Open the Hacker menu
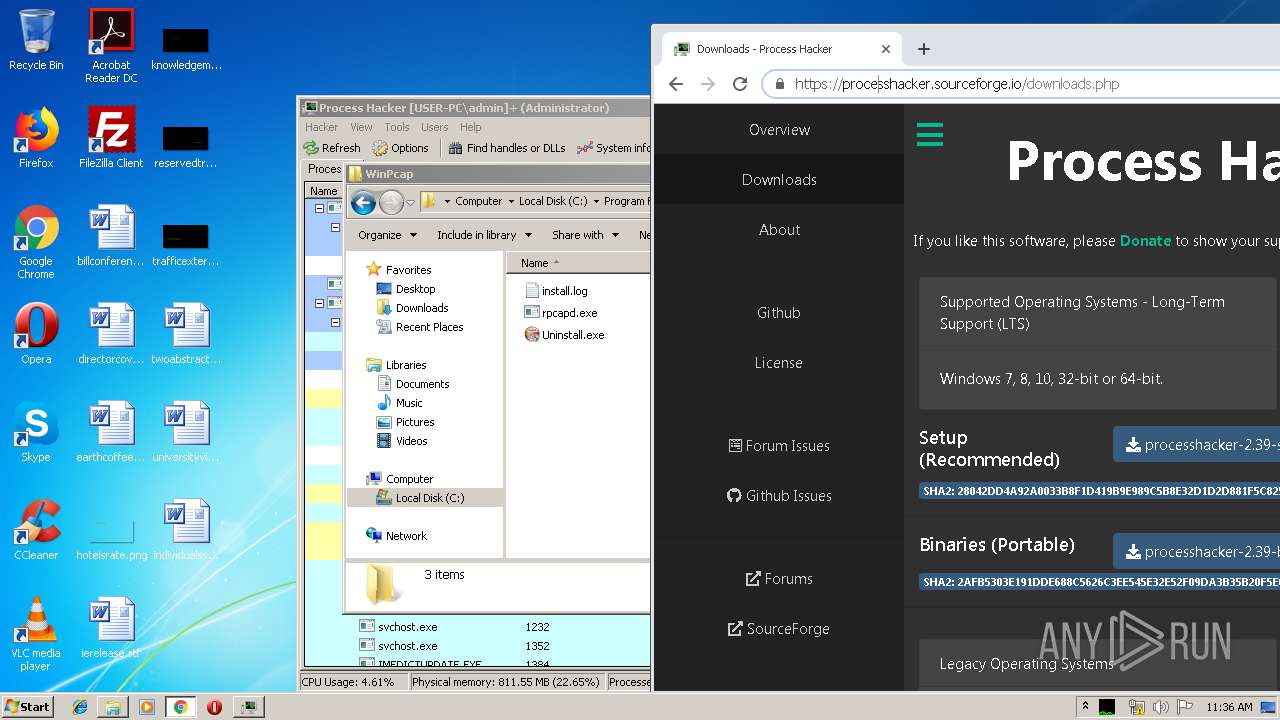1280x720 pixels. point(322,127)
